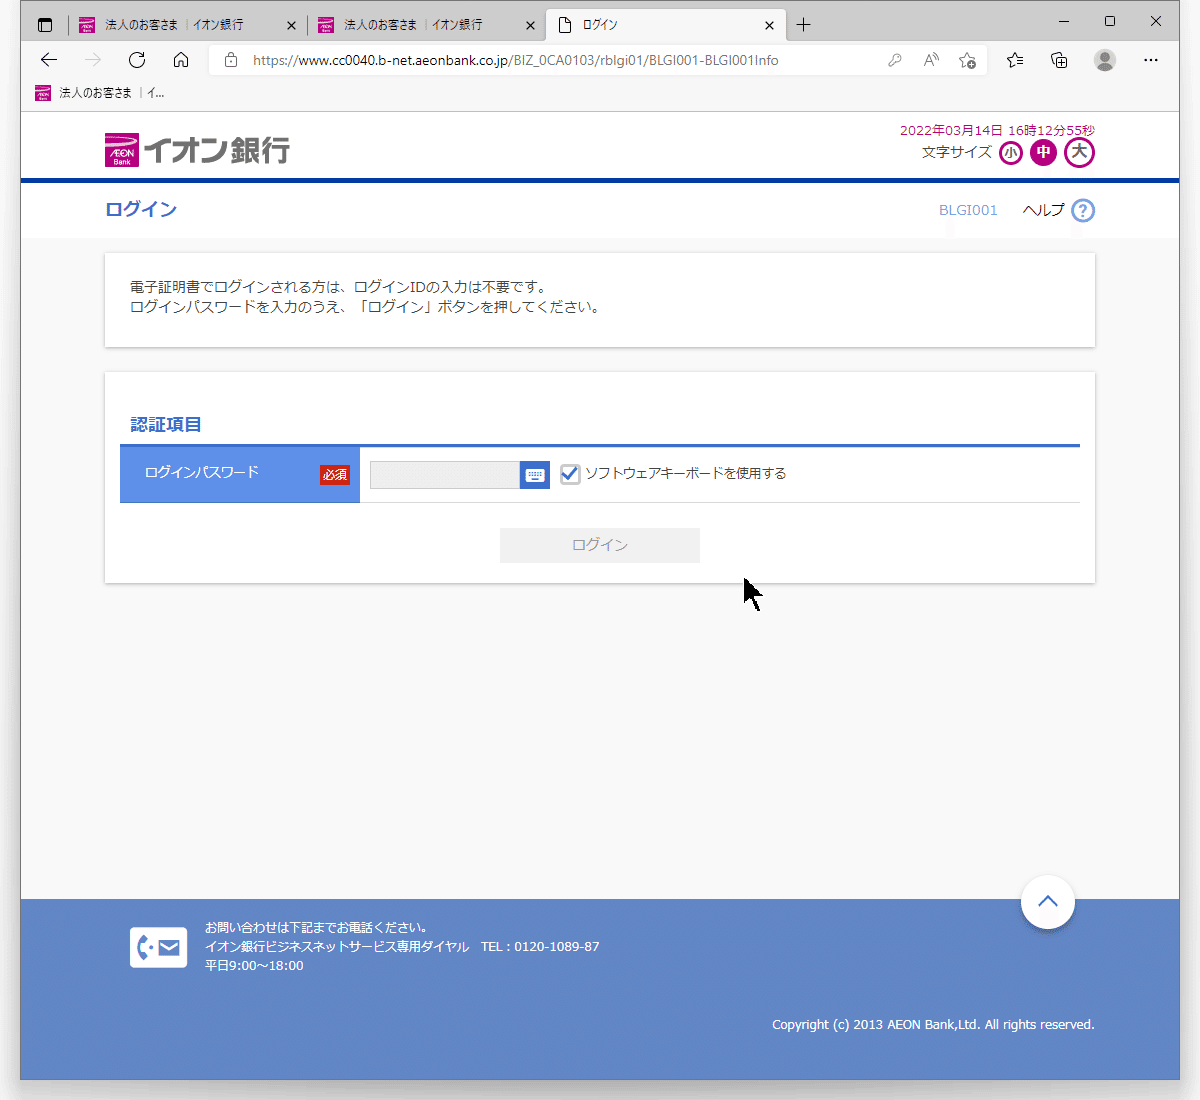Image resolution: width=1200 pixels, height=1100 pixels.
Task: Select the 大 large text size icon
Action: (x=1079, y=152)
